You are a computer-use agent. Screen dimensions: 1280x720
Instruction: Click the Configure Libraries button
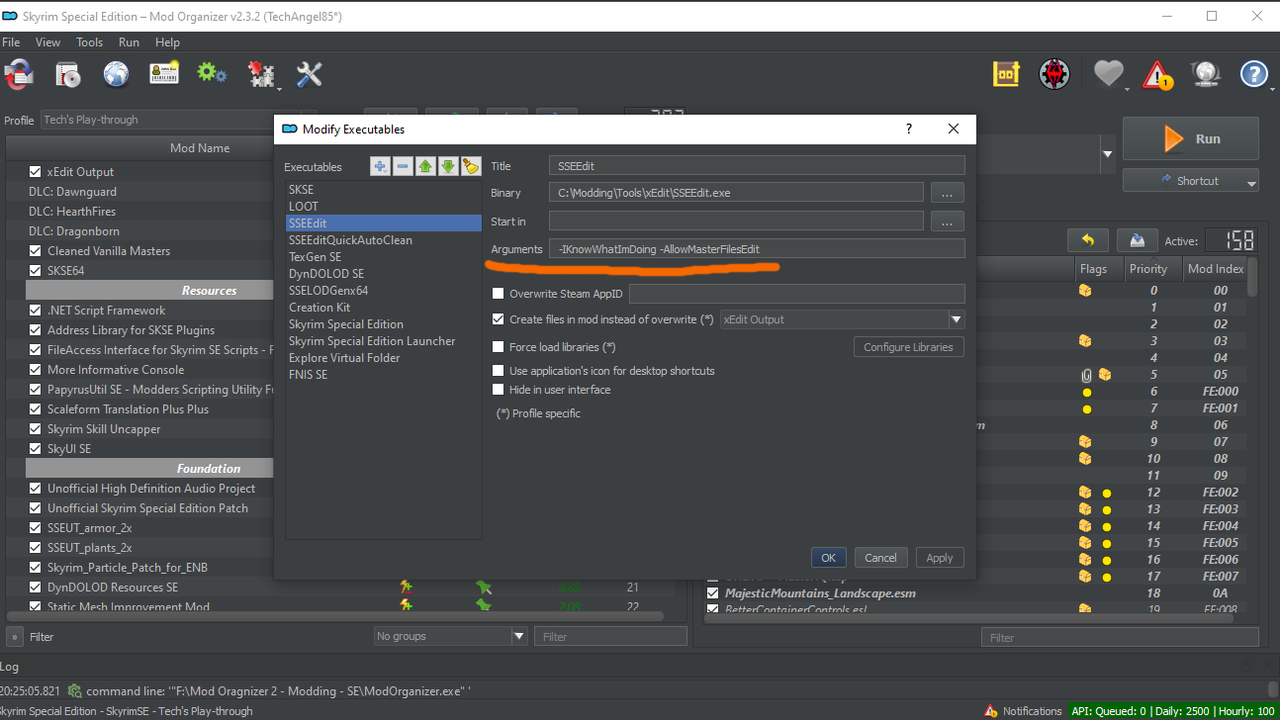point(909,347)
